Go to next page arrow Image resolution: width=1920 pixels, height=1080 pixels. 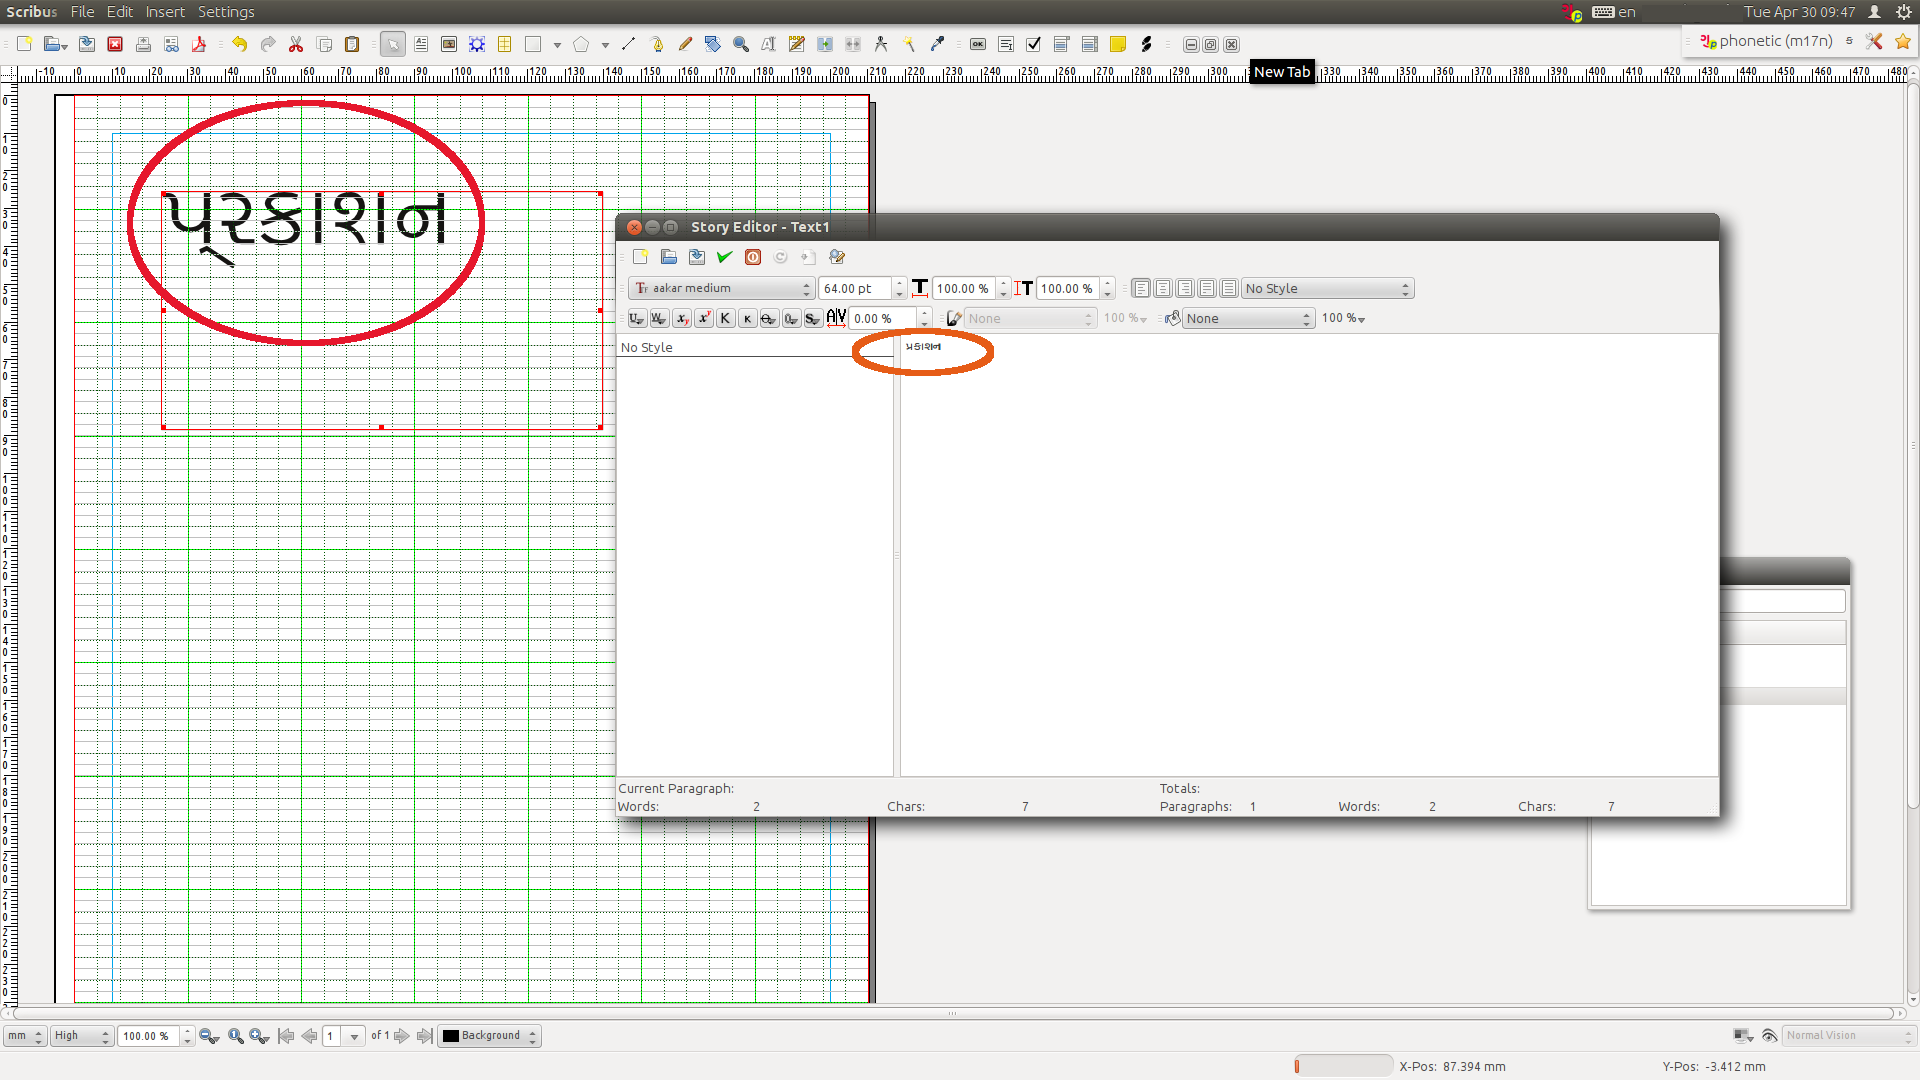pyautogui.click(x=402, y=1036)
